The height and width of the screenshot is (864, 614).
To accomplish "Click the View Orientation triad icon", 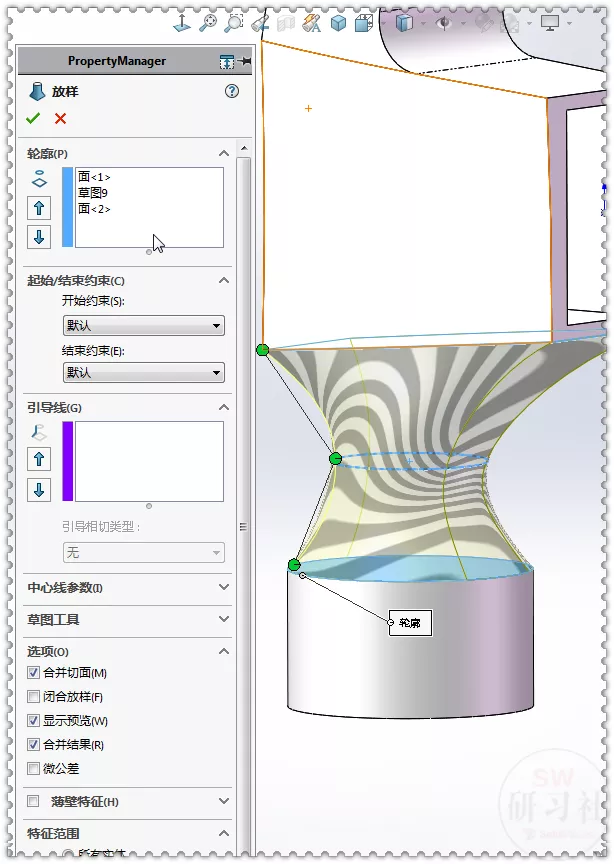I will (182, 23).
